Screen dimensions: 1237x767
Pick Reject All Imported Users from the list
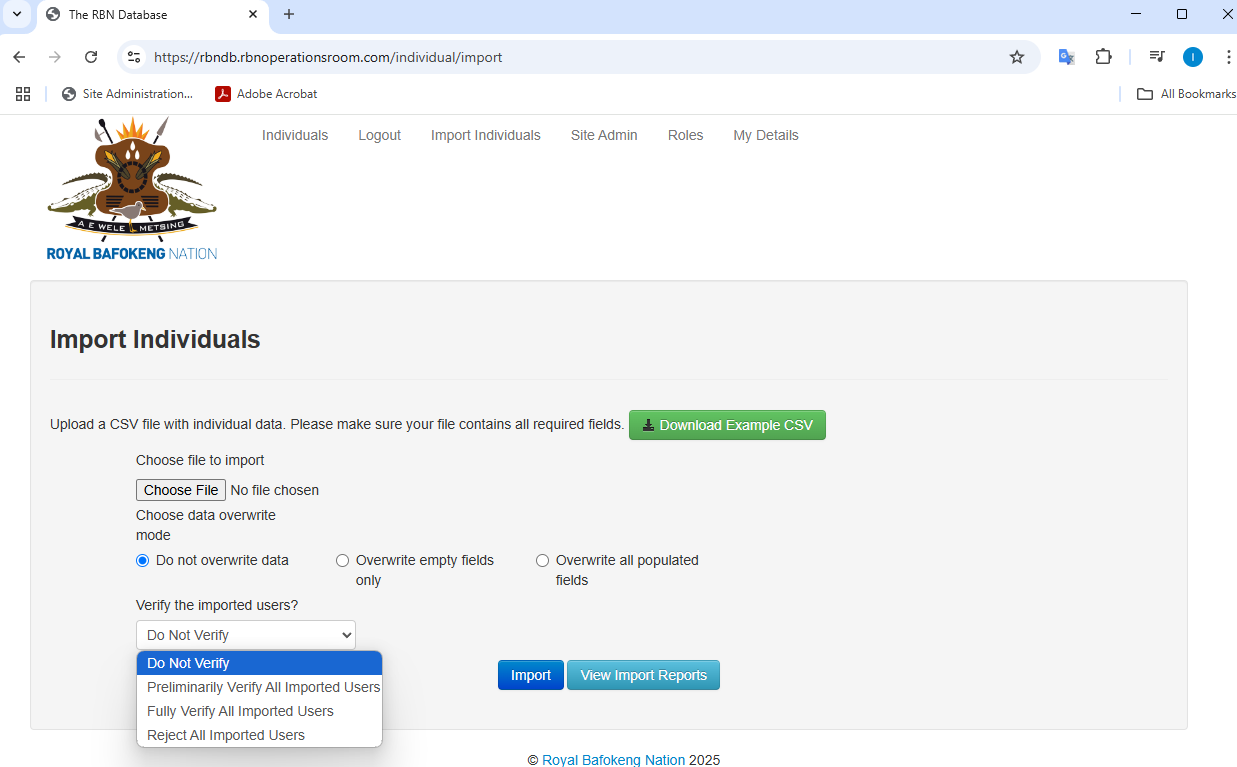[226, 735]
